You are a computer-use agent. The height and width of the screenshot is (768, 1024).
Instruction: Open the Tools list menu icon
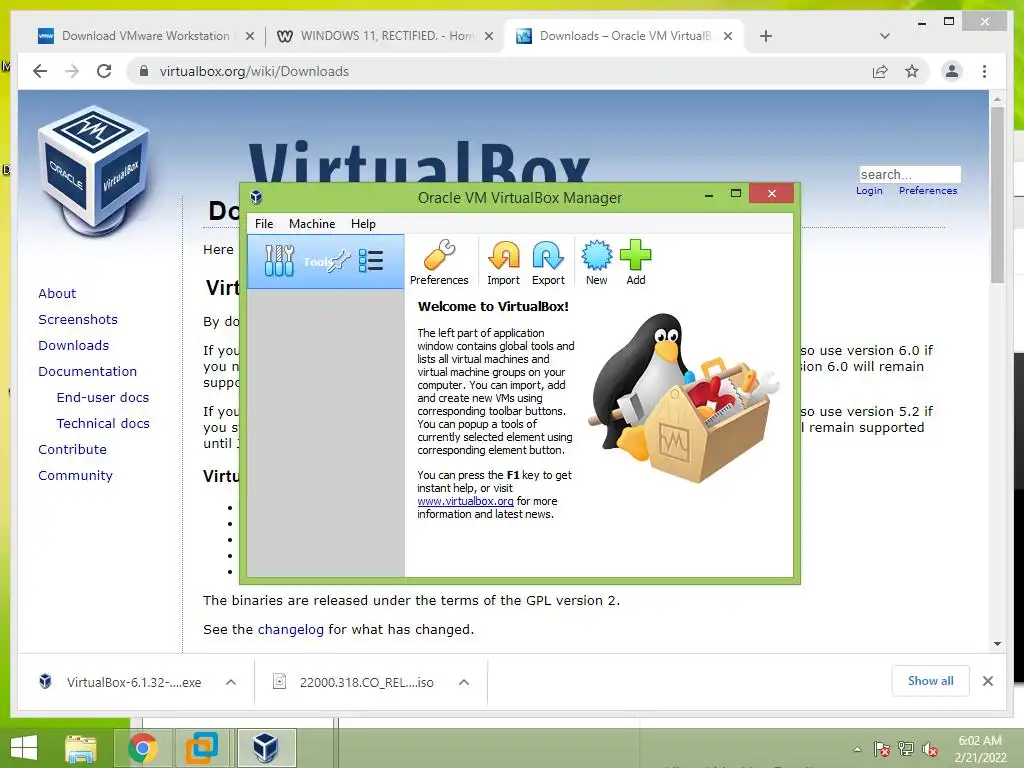371,261
